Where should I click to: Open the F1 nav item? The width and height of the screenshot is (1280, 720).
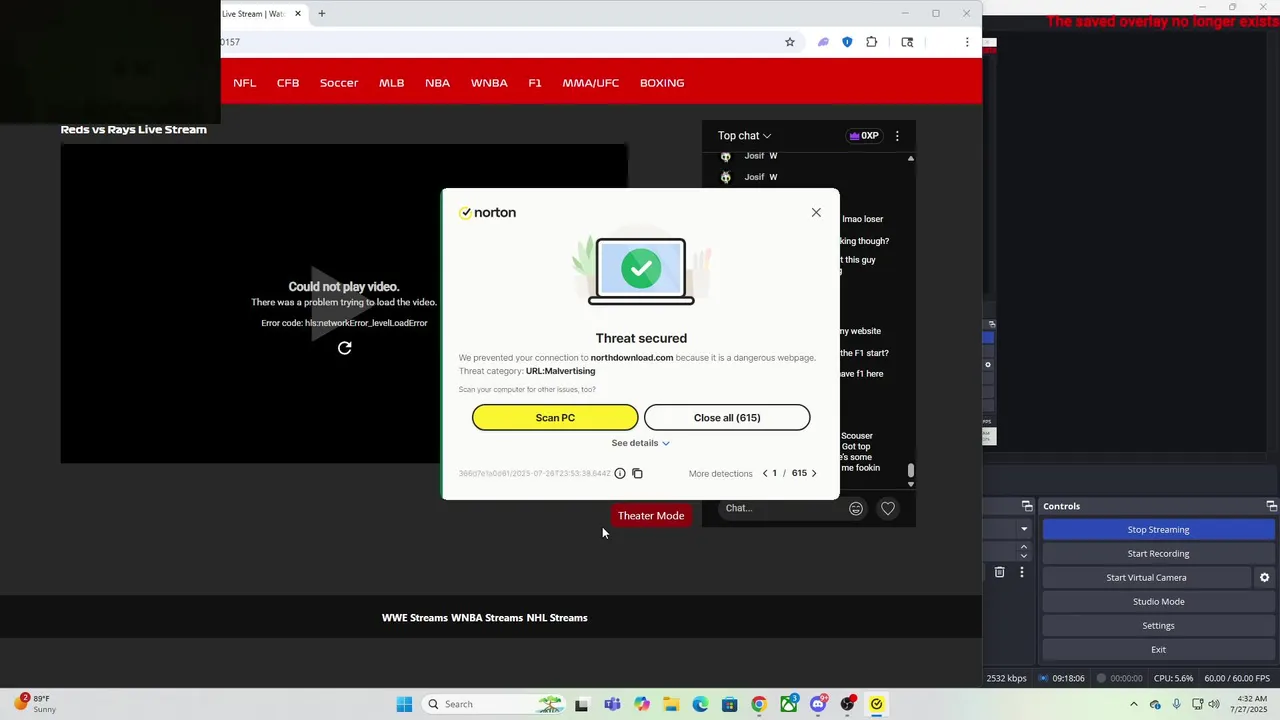[535, 83]
